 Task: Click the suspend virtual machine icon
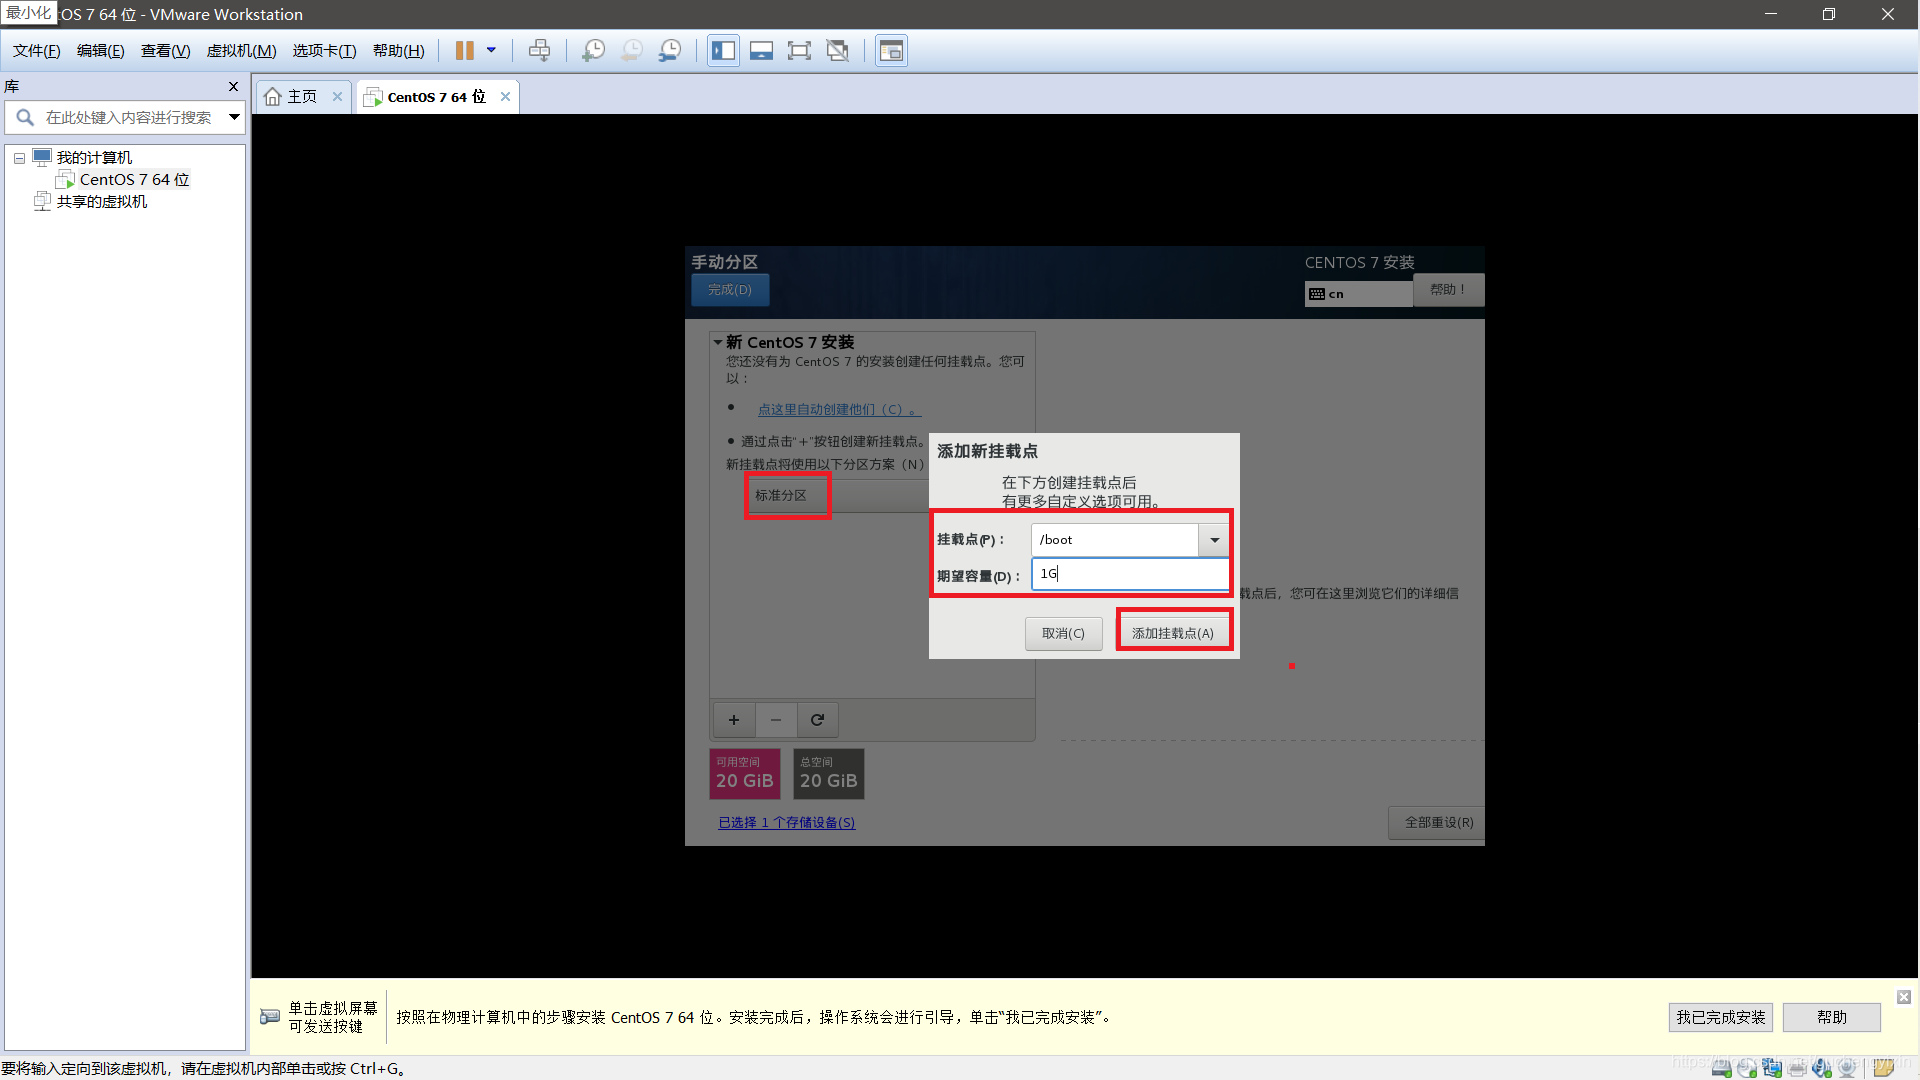[465, 50]
